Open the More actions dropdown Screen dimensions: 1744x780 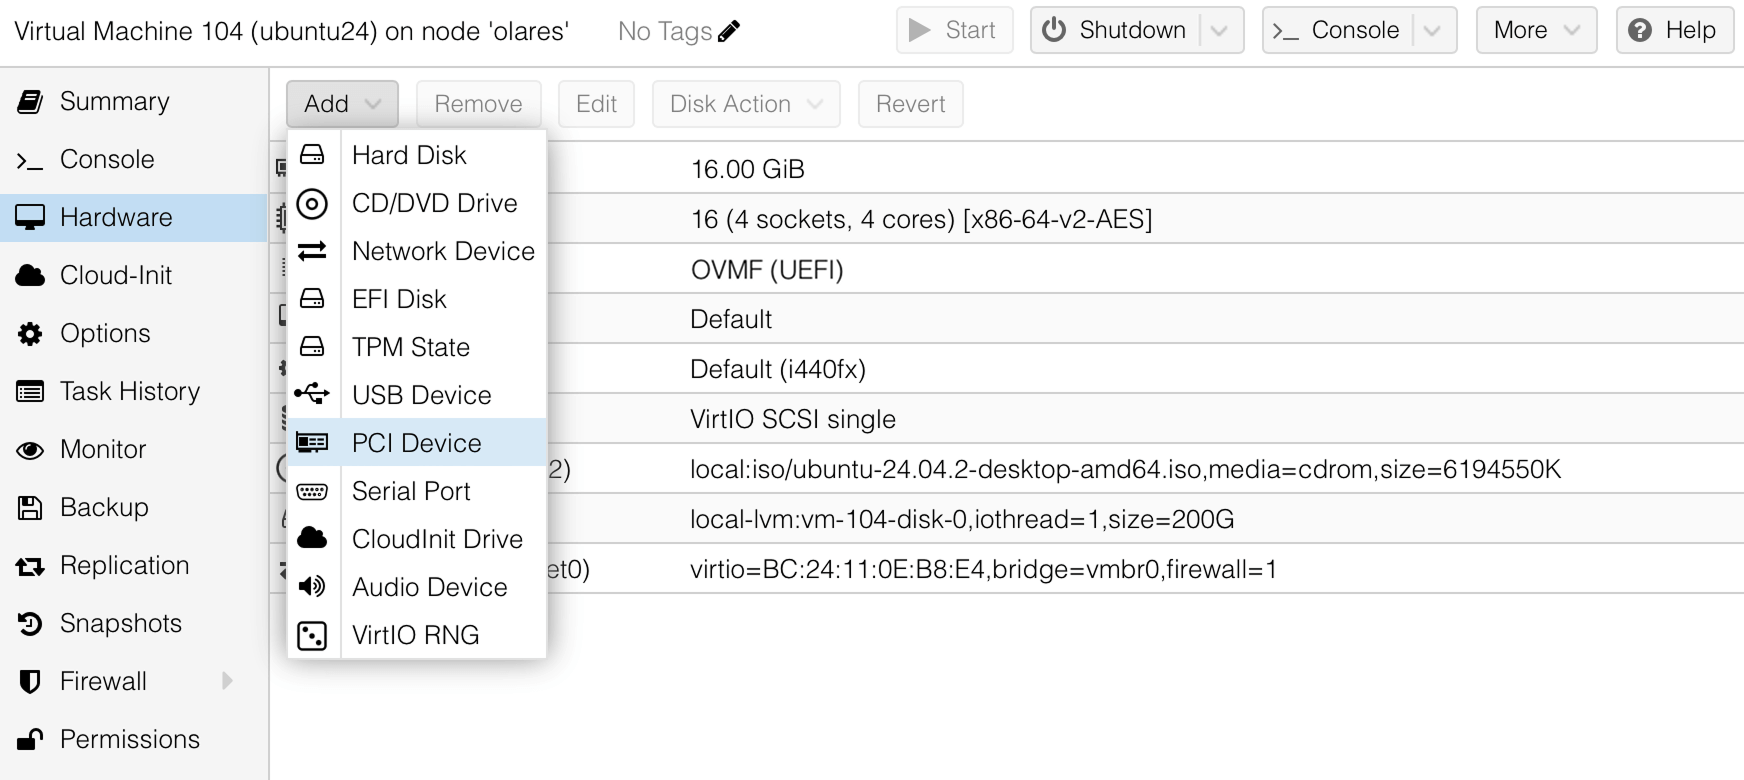click(x=1535, y=31)
